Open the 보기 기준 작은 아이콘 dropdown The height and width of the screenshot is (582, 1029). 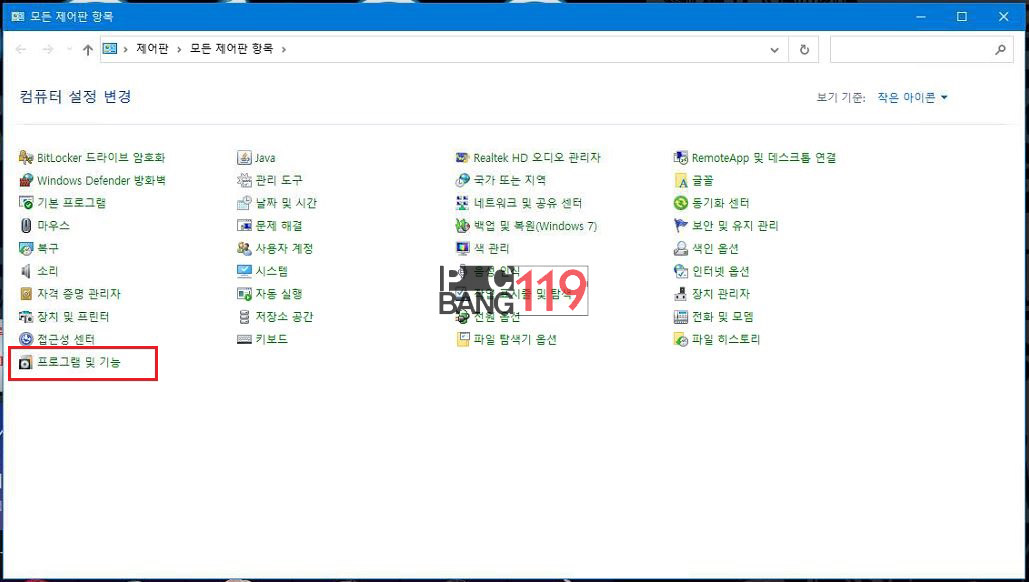point(912,98)
